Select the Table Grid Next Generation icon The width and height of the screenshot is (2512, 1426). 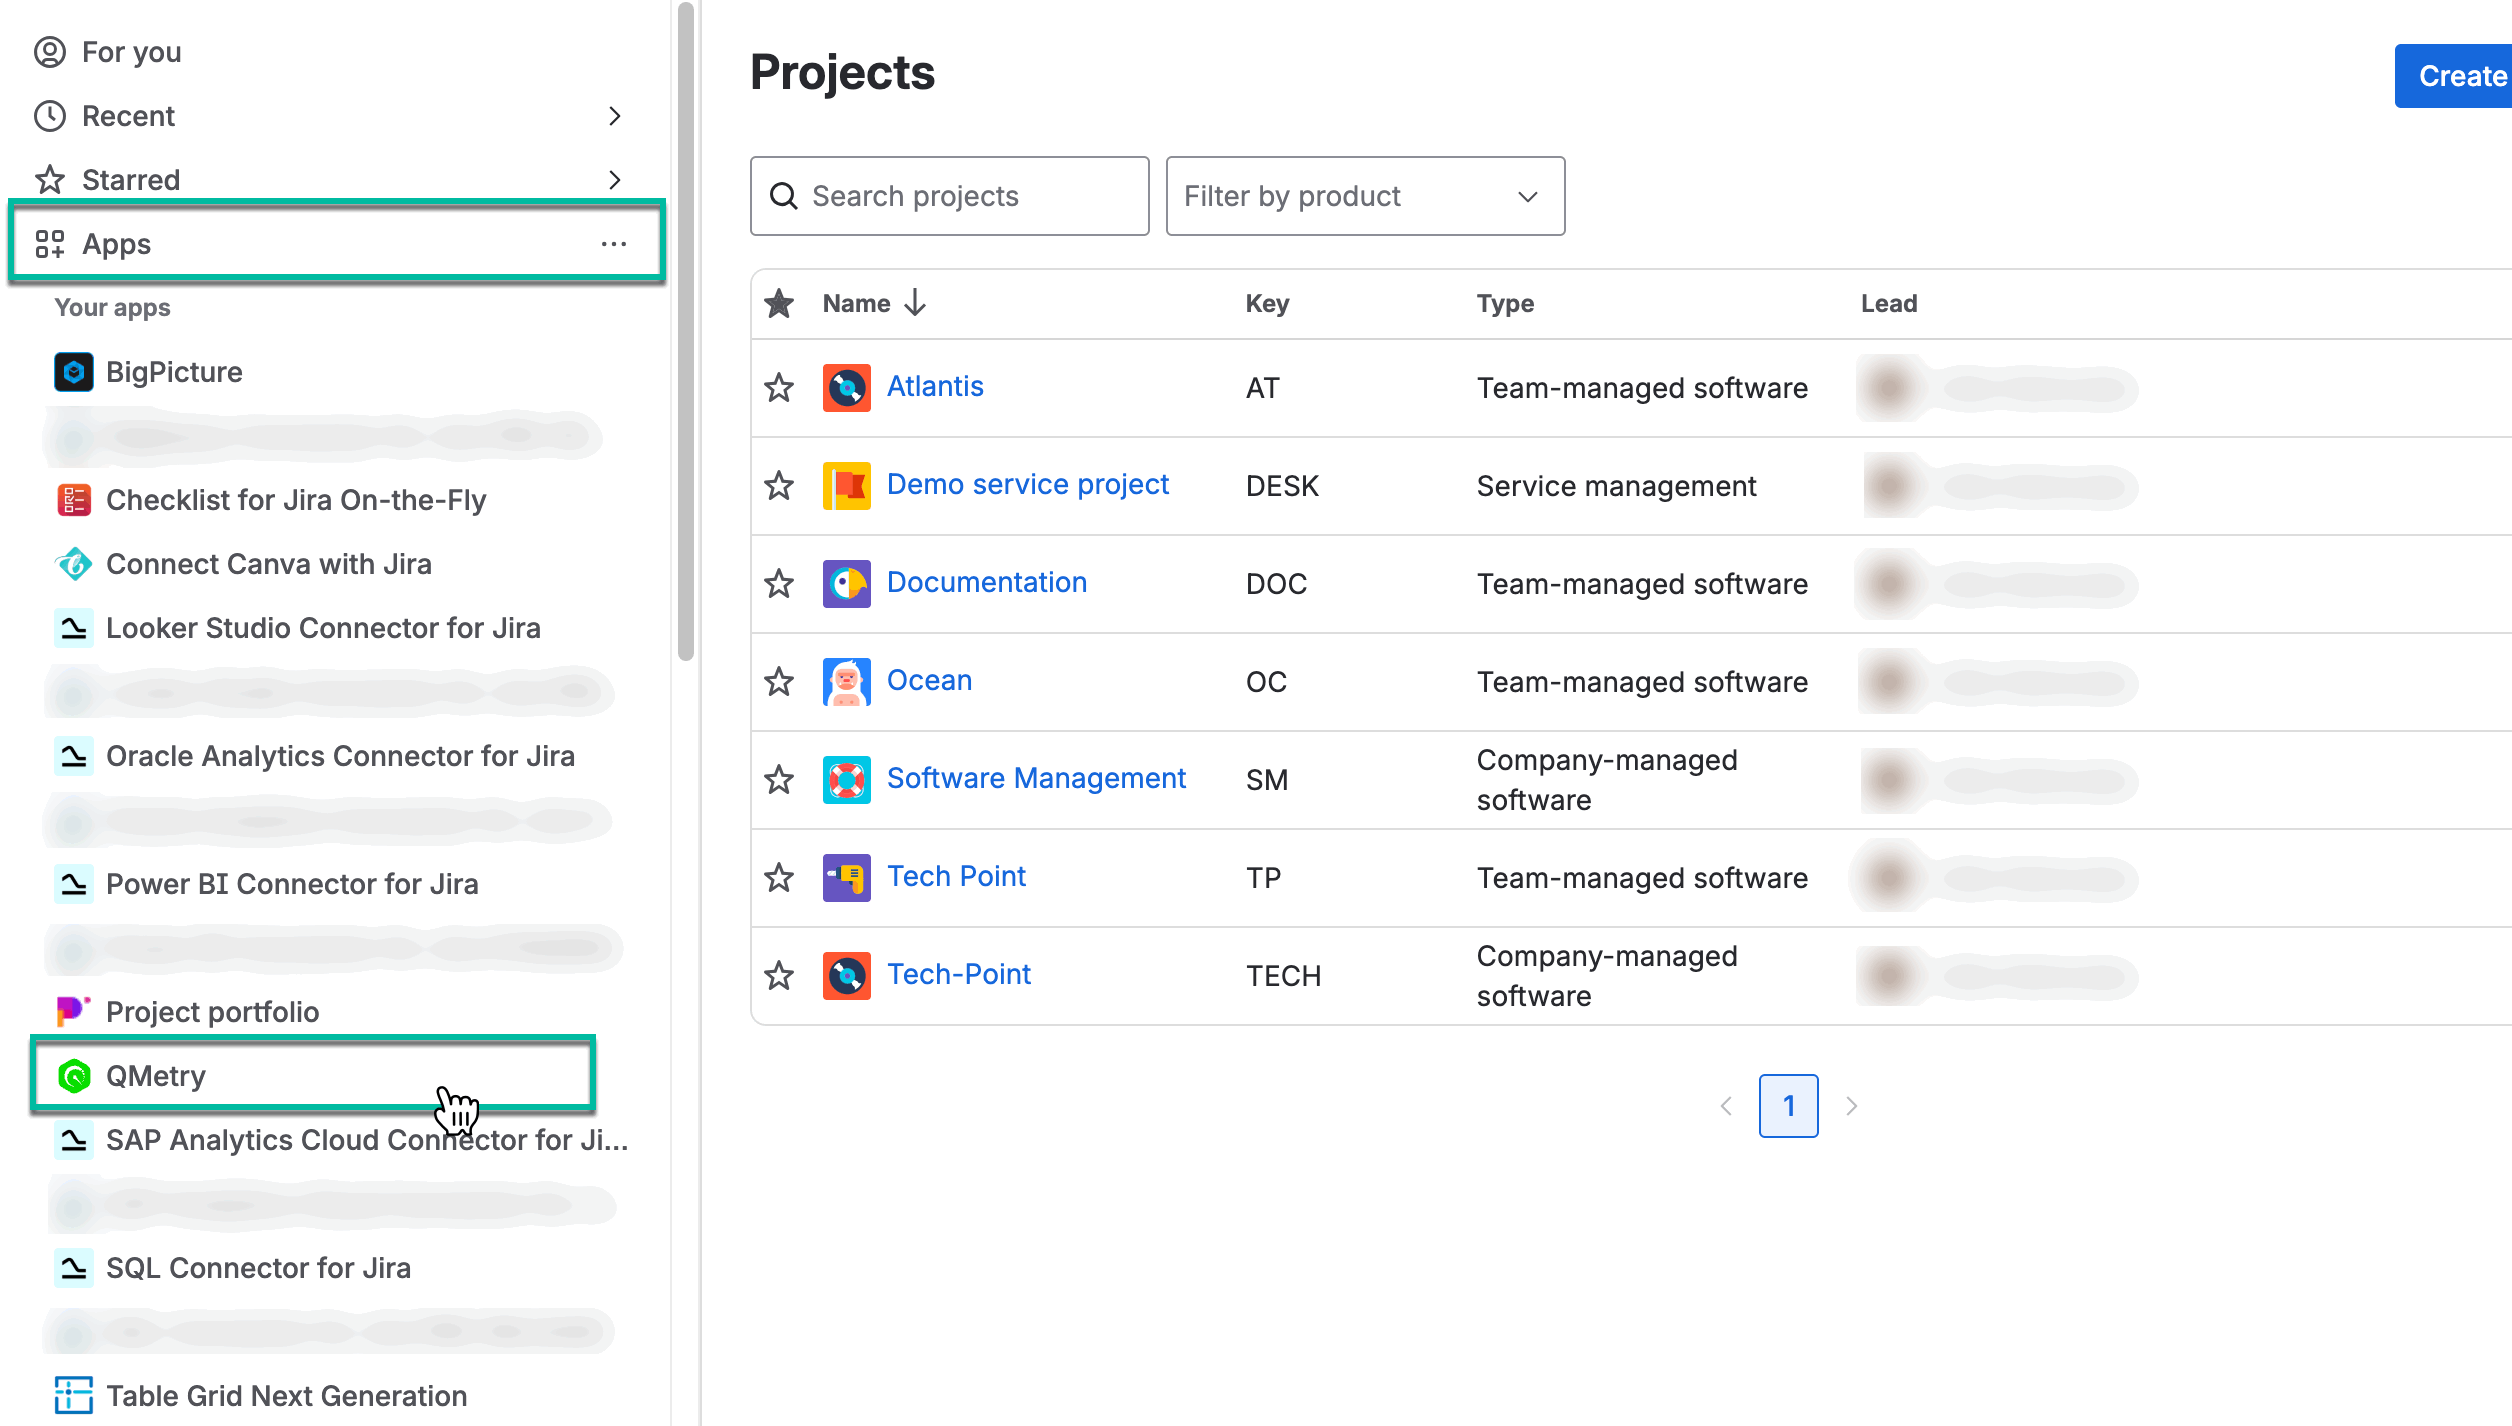tap(72, 1394)
